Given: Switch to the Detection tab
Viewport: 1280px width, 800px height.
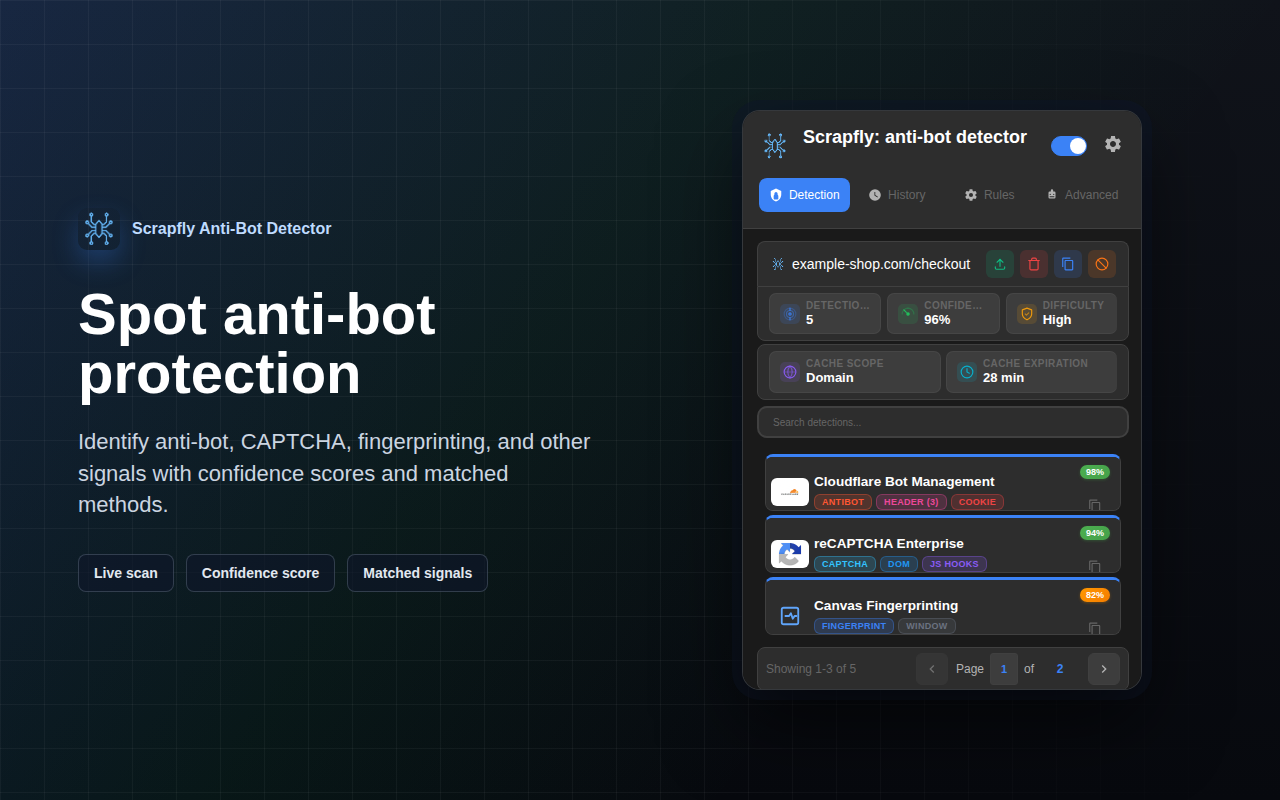Looking at the screenshot, I should pyautogui.click(x=804, y=195).
